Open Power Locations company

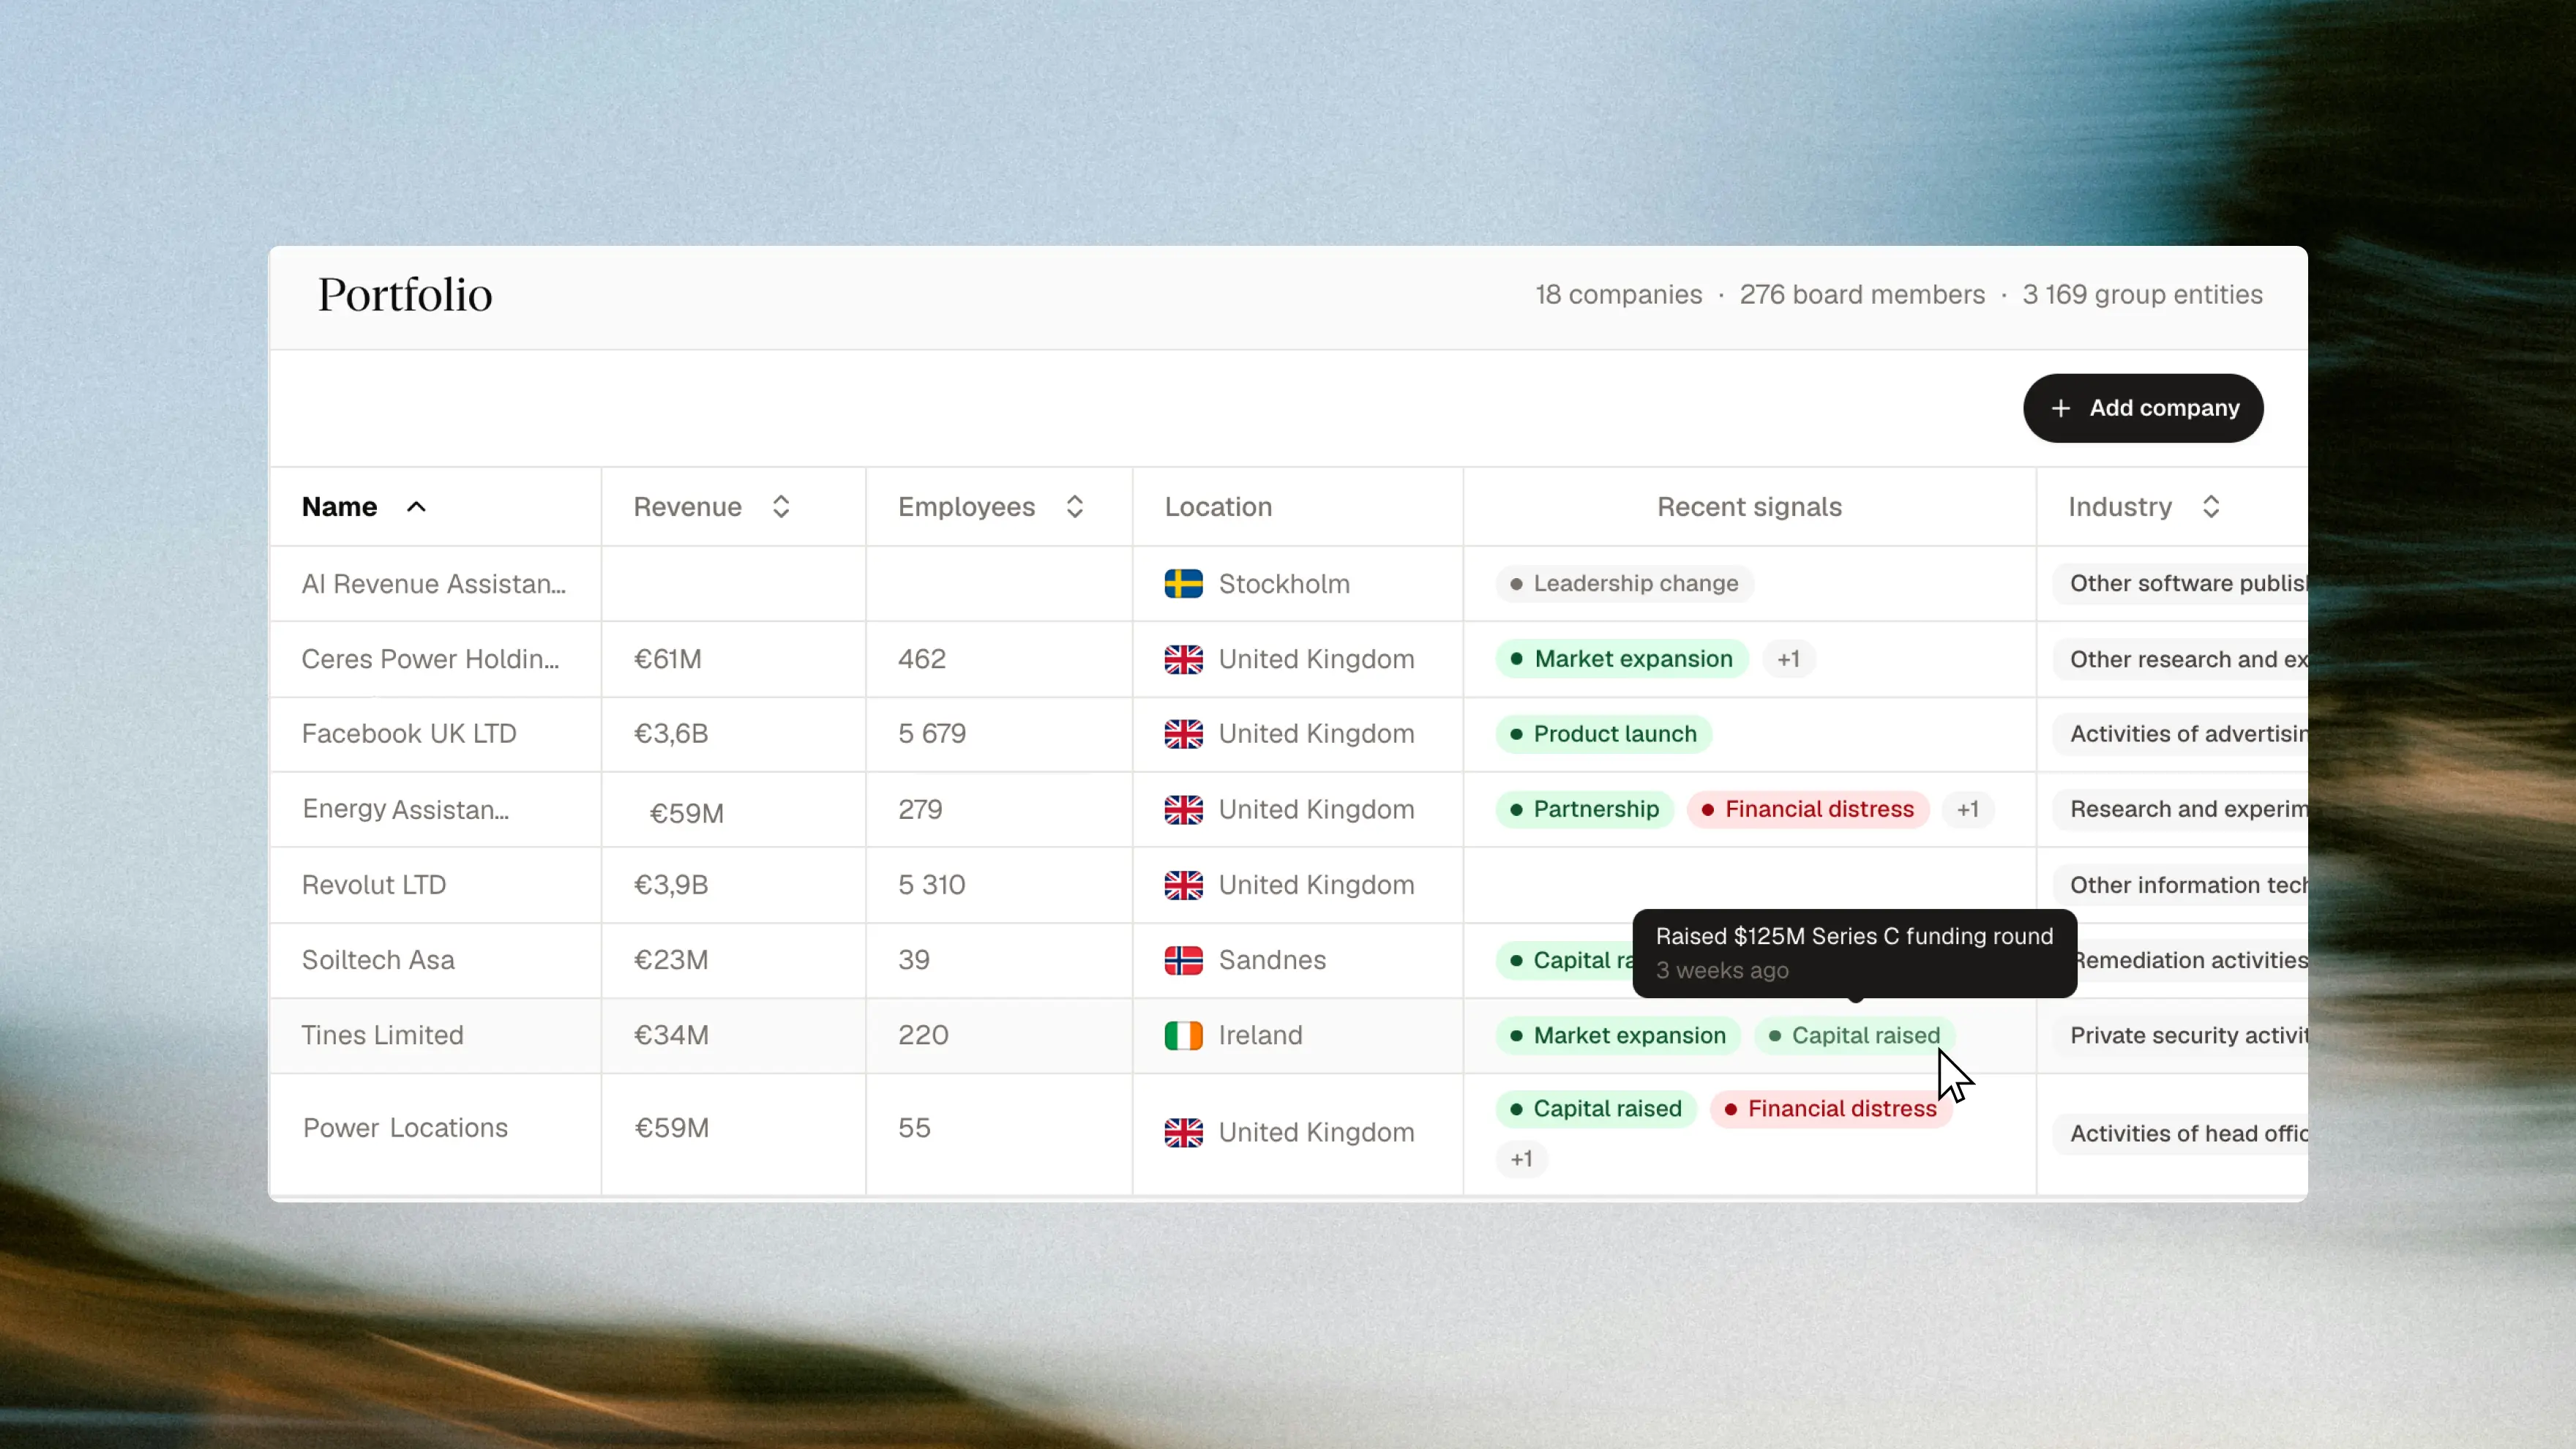[x=405, y=1128]
